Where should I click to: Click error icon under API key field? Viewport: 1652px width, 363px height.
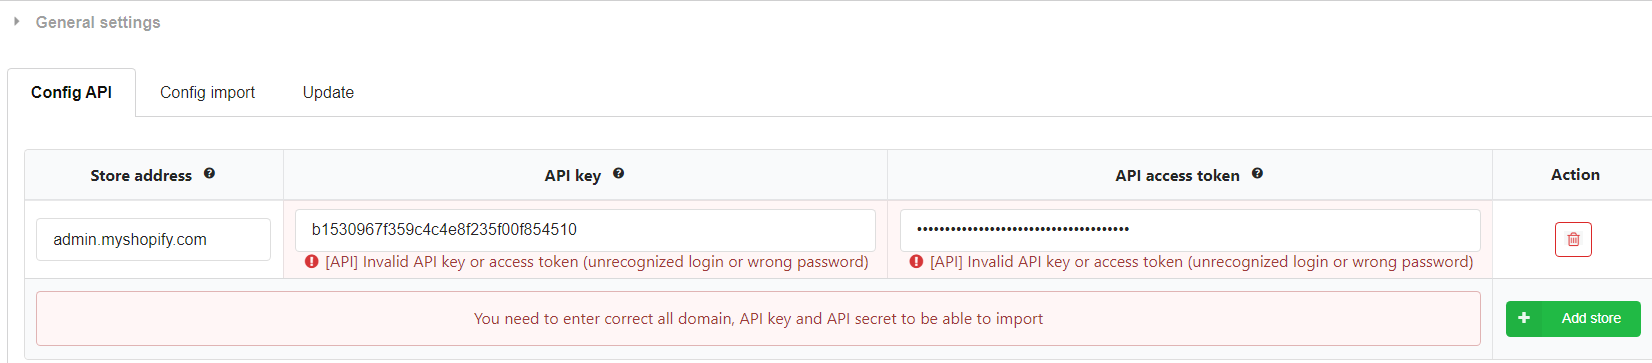pyautogui.click(x=312, y=262)
